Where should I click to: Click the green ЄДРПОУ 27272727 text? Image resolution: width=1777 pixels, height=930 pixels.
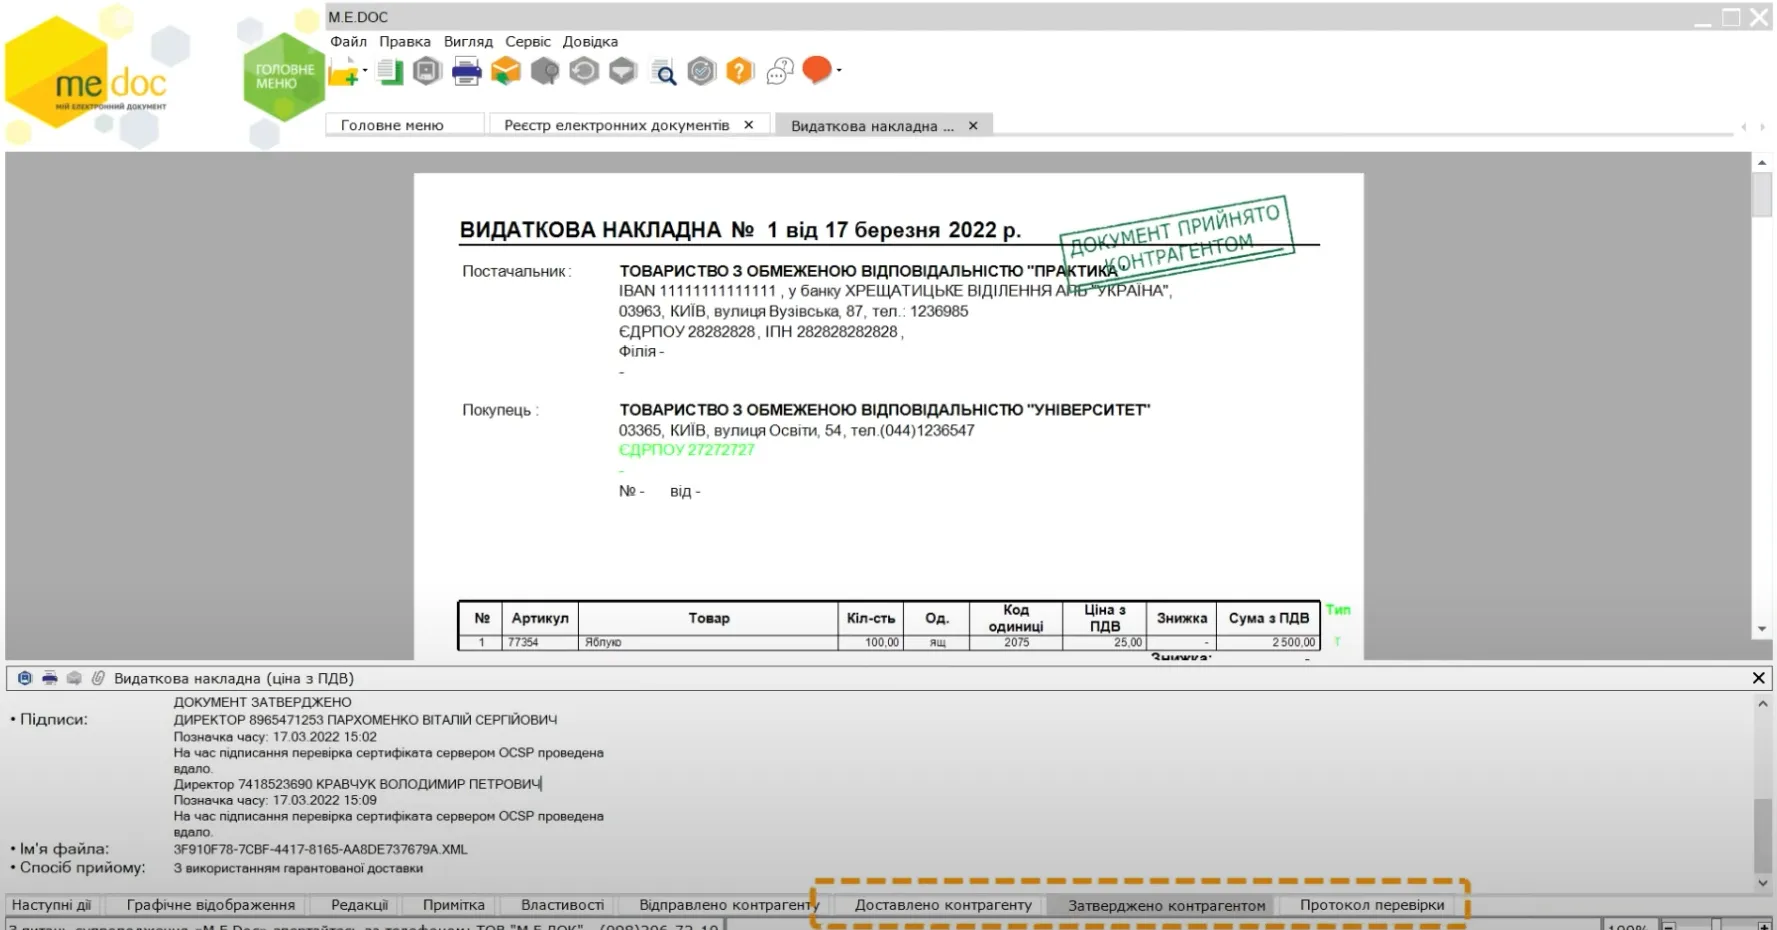pyautogui.click(x=686, y=450)
